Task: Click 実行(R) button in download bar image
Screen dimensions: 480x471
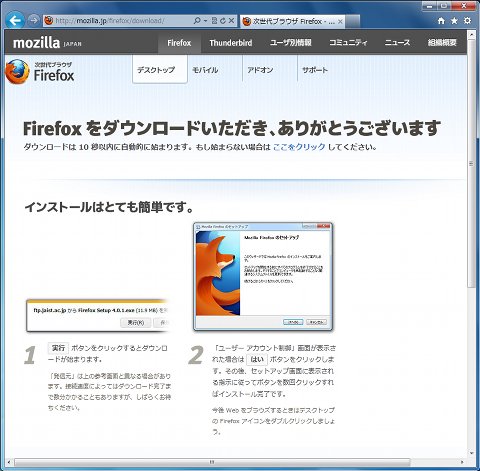Action: tap(136, 322)
